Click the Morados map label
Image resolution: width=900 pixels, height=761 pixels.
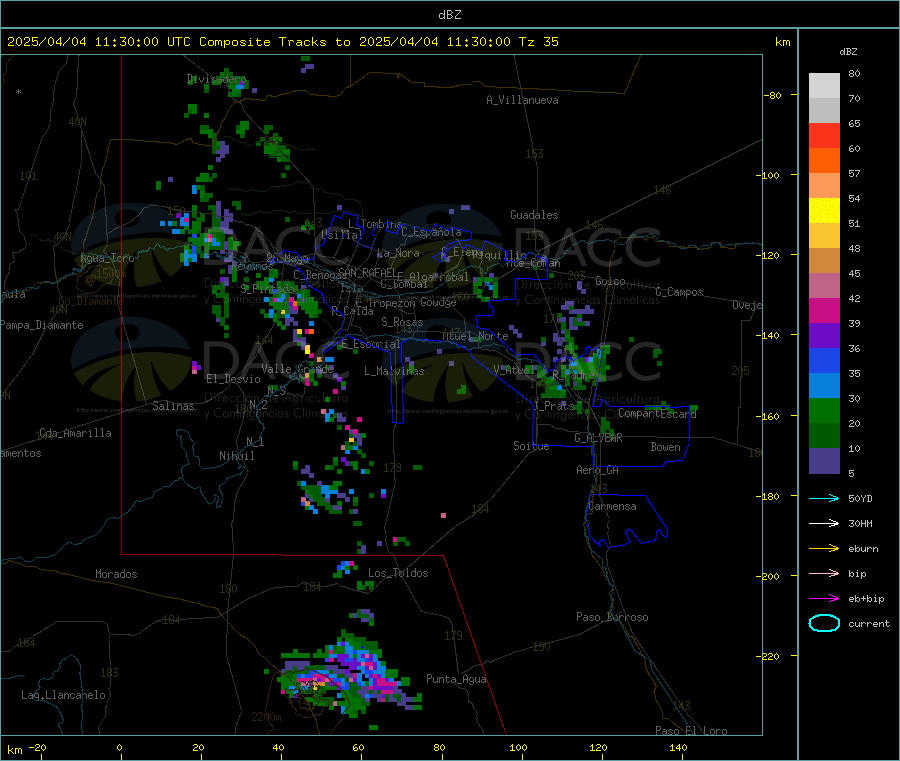click(x=116, y=574)
